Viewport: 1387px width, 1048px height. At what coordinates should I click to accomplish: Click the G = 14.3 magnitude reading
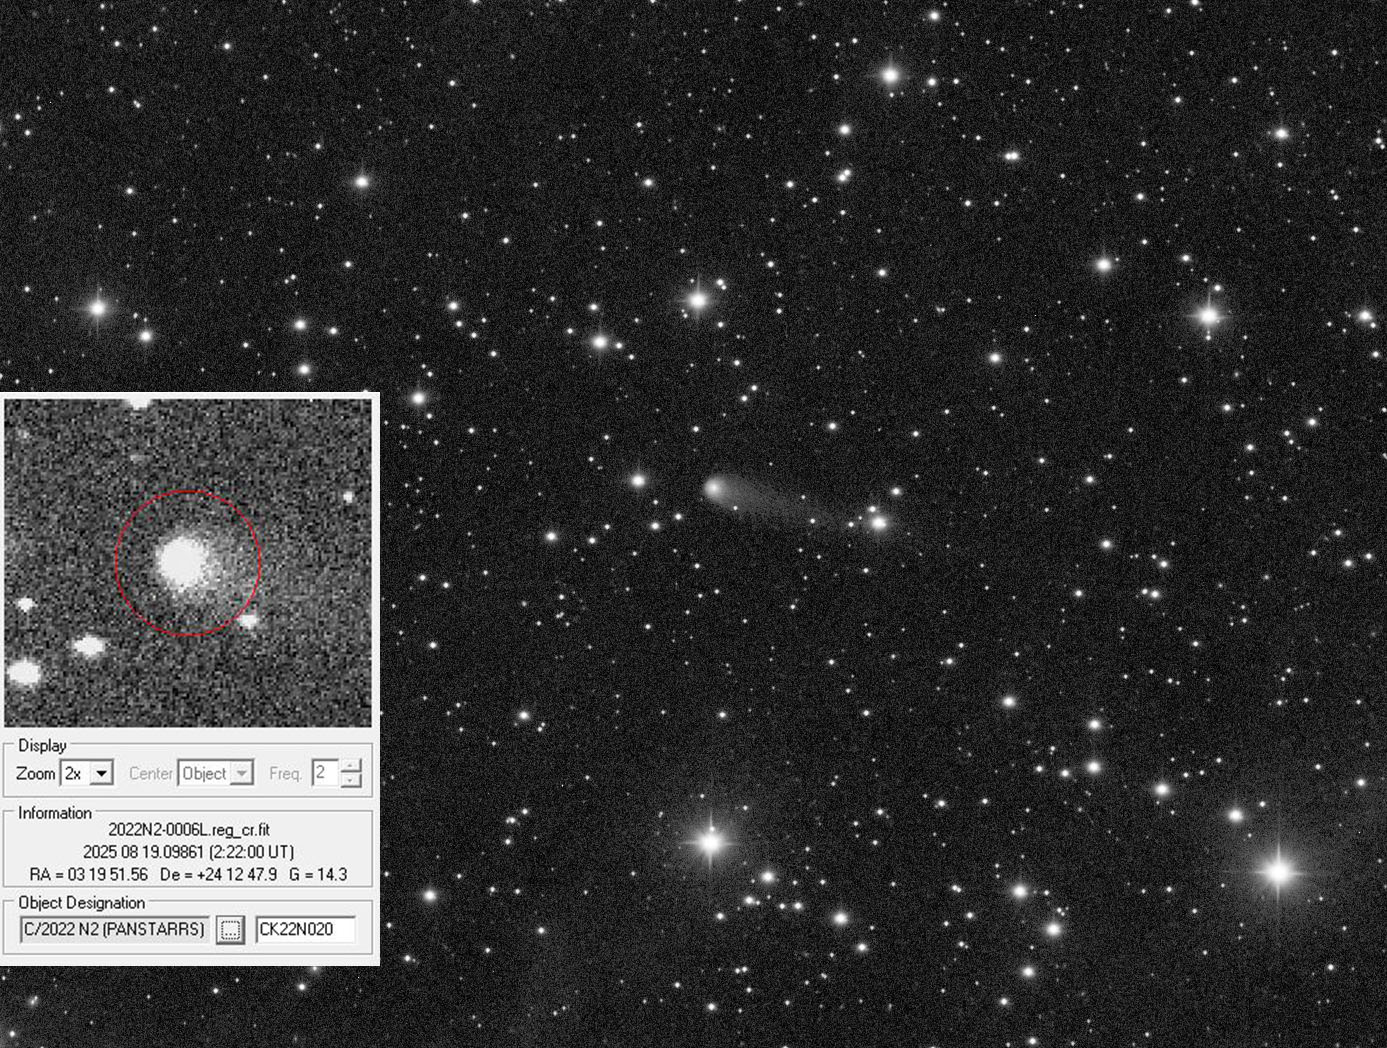click(318, 874)
